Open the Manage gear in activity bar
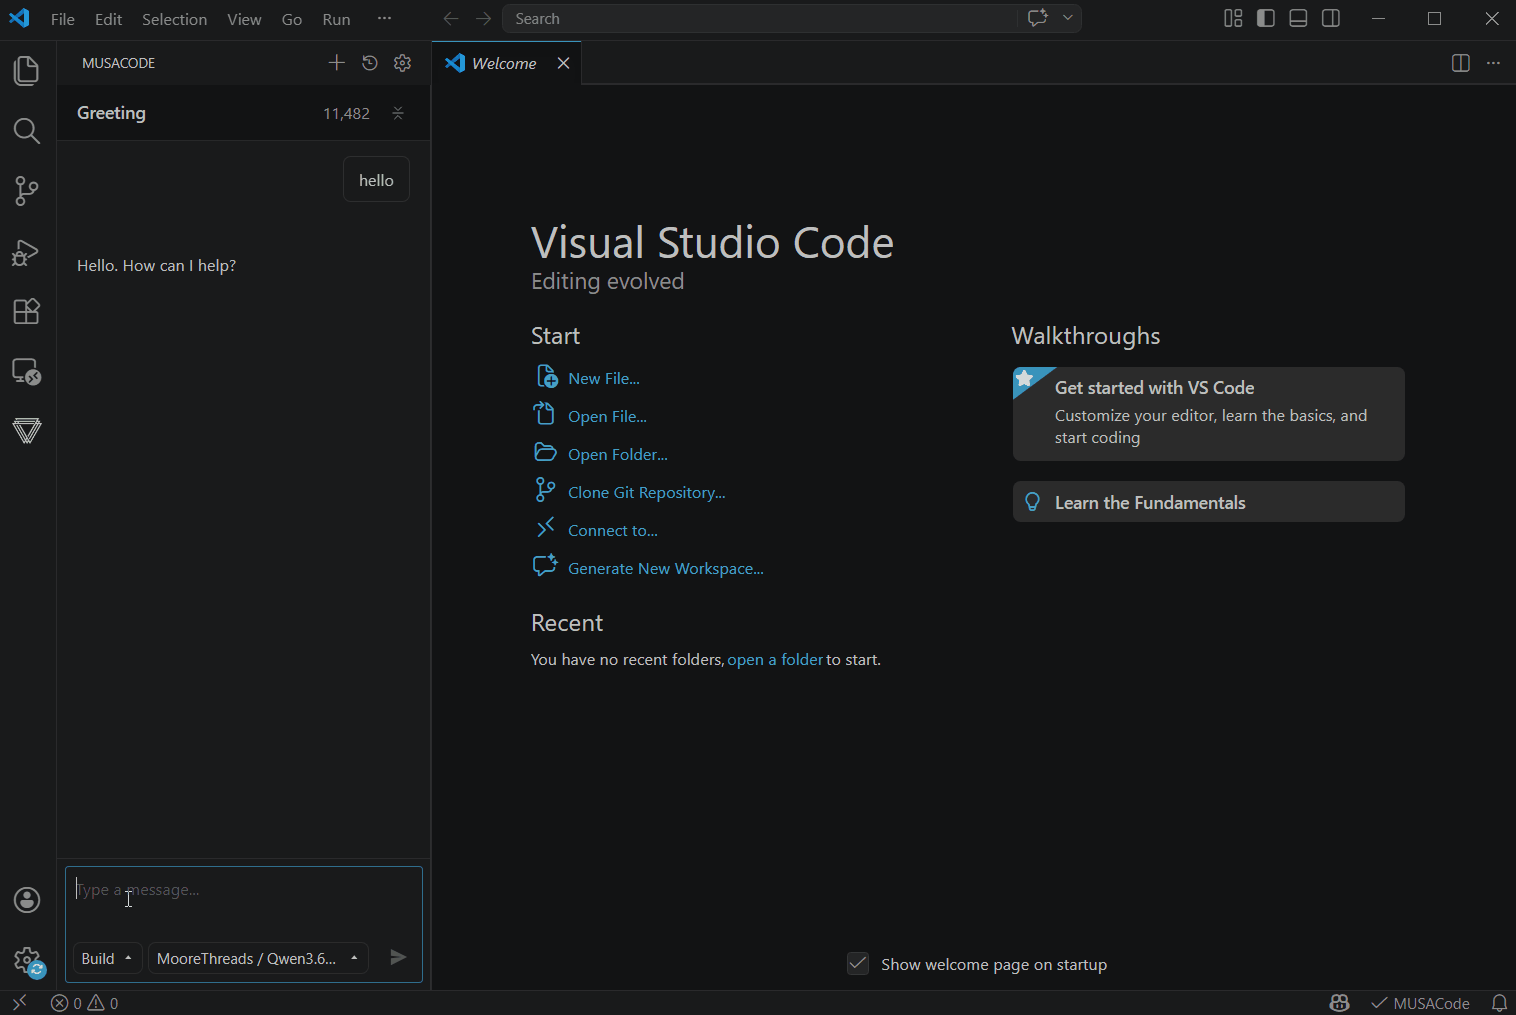The height and width of the screenshot is (1015, 1516). point(27,961)
